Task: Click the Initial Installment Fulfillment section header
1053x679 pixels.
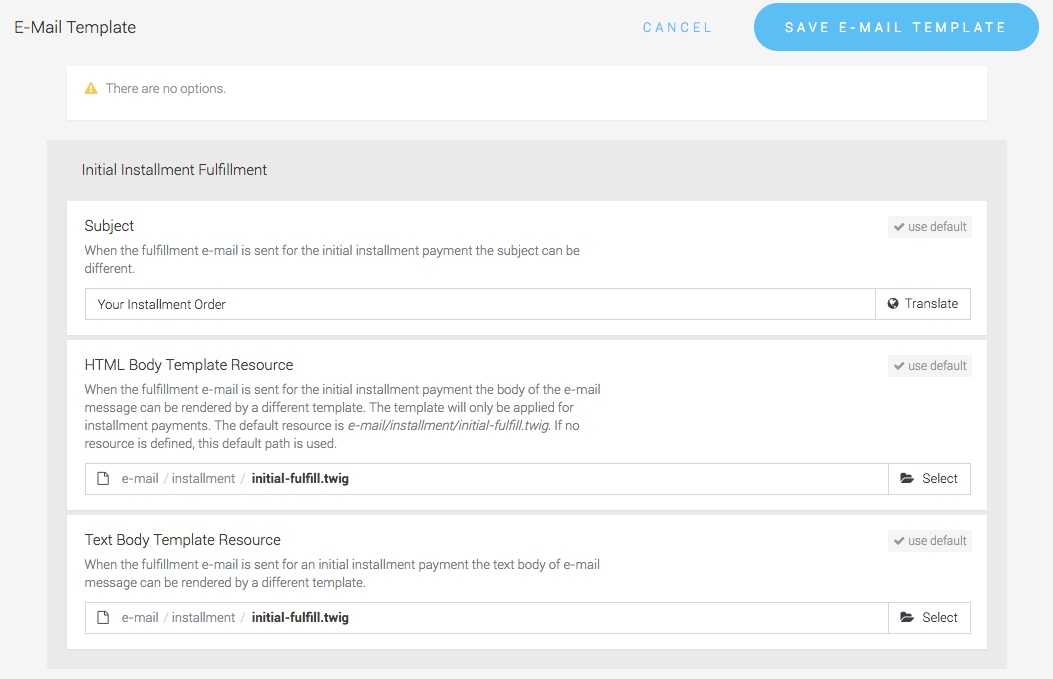Action: pos(174,170)
